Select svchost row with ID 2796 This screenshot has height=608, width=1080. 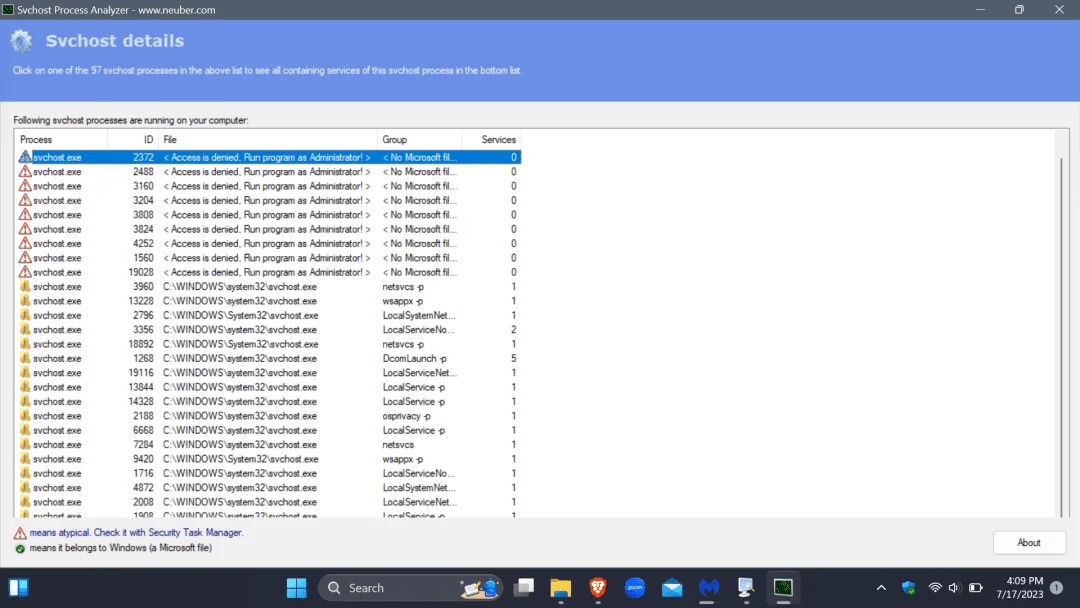click(x=268, y=315)
